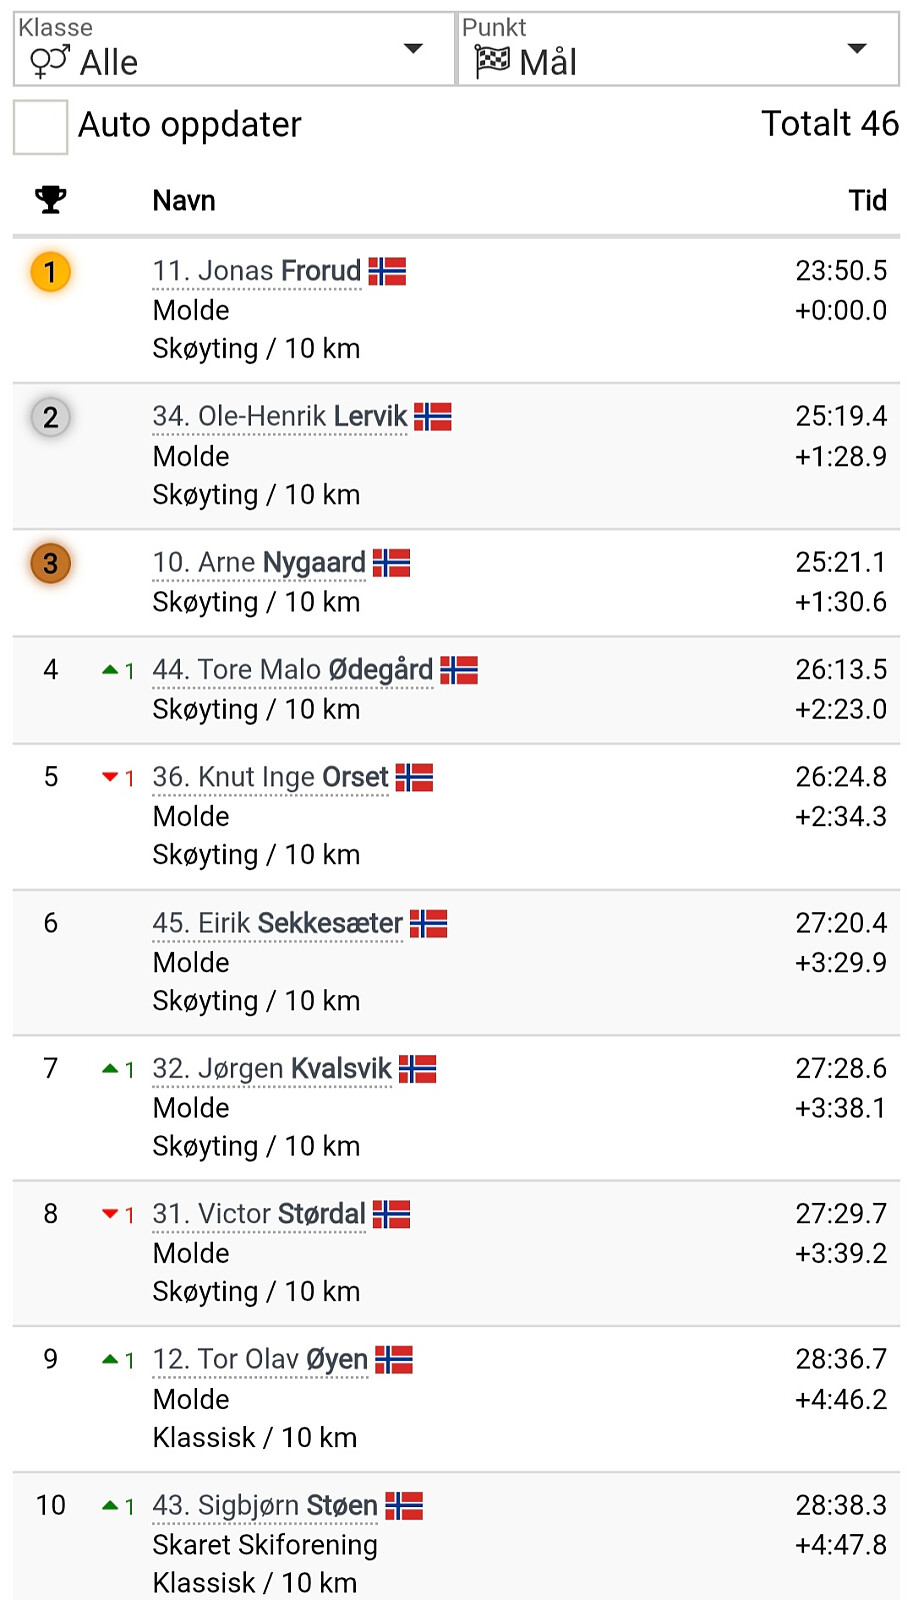Click red down arrow beside Victor Stordal
Screen dimensions: 913x1600
(x=110, y=1214)
